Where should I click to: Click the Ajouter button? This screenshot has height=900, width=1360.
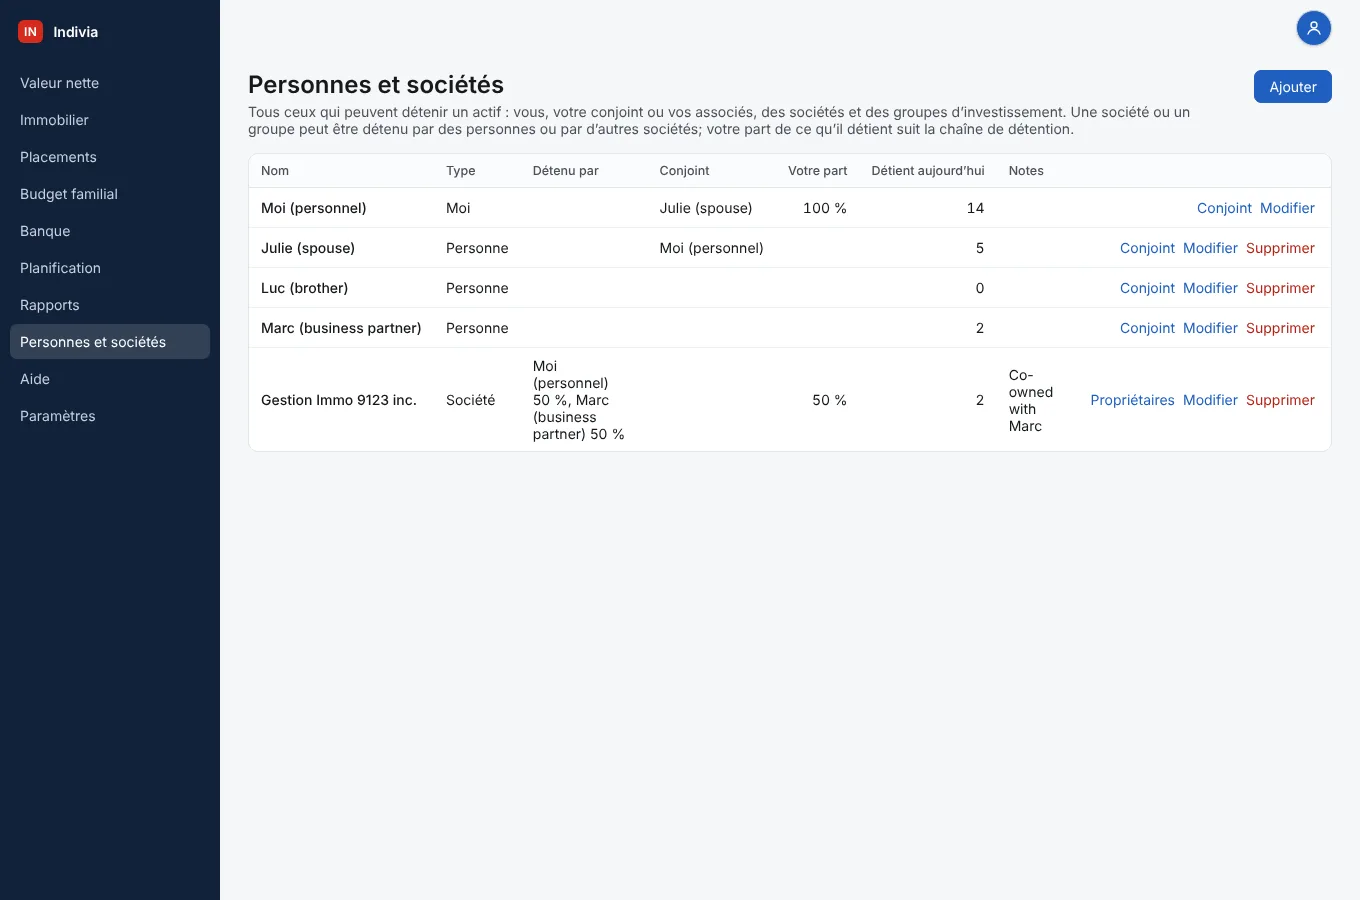(x=1293, y=87)
